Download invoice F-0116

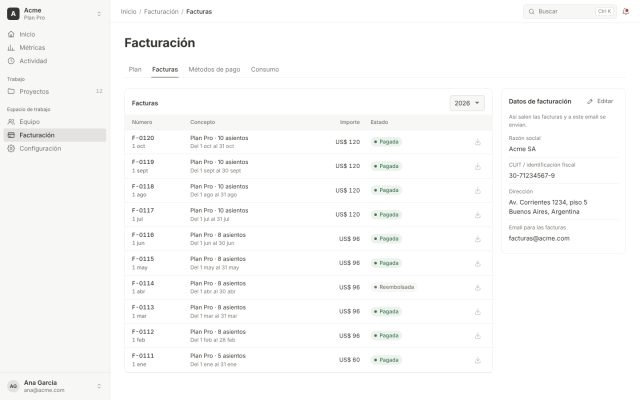[x=478, y=239]
